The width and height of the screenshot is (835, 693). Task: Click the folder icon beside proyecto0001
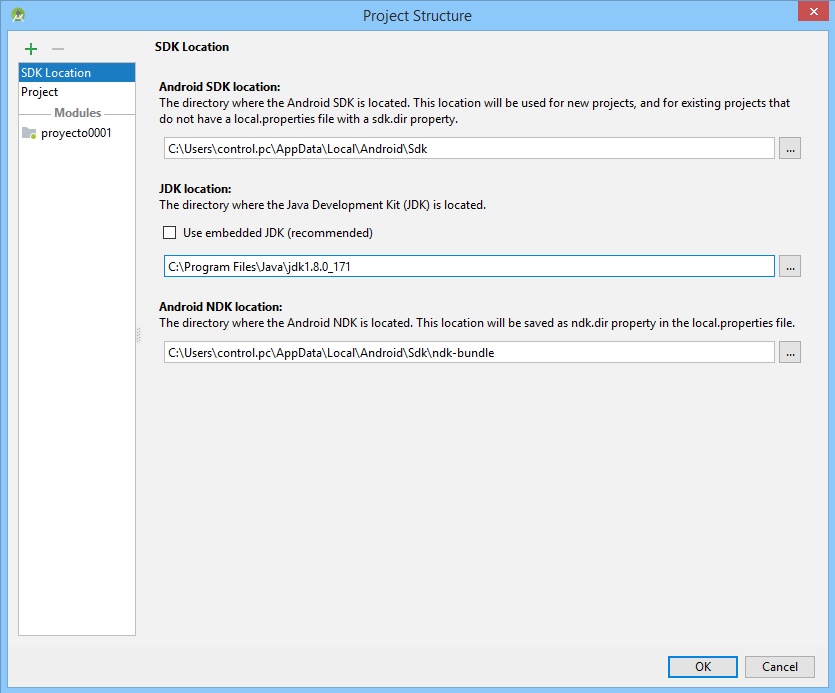coord(29,133)
